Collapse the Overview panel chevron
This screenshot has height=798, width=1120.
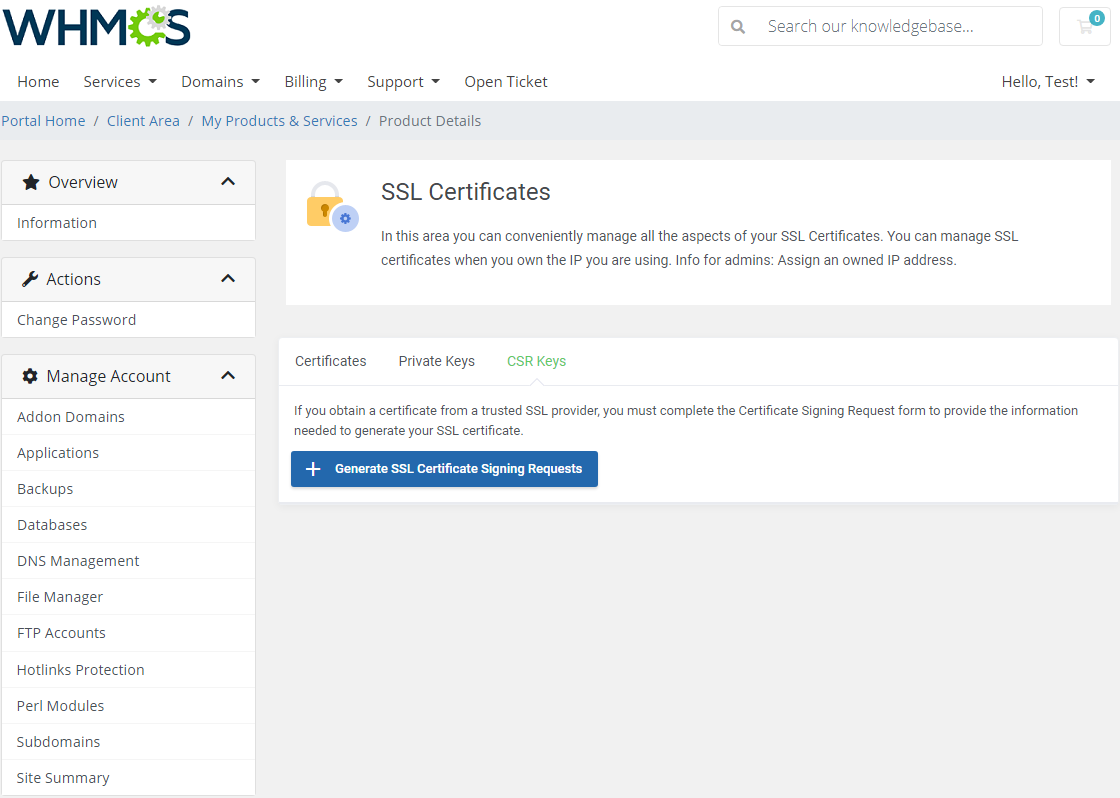pos(228,181)
